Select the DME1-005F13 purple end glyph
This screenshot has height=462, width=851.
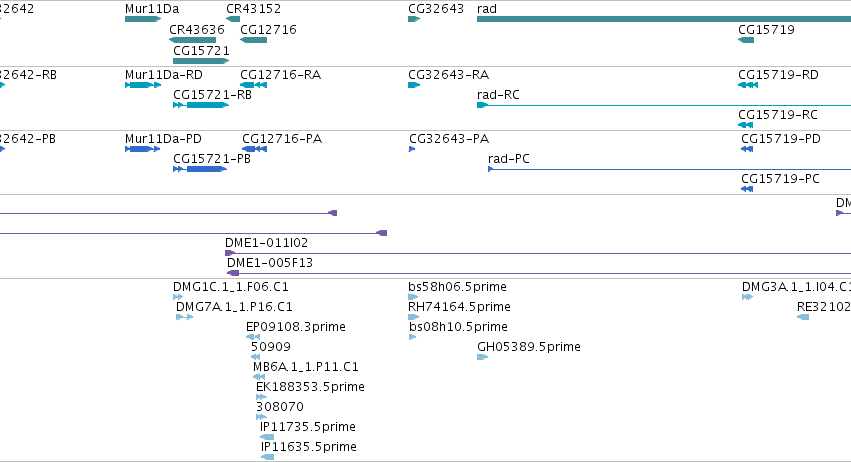pyautogui.click(x=233, y=273)
